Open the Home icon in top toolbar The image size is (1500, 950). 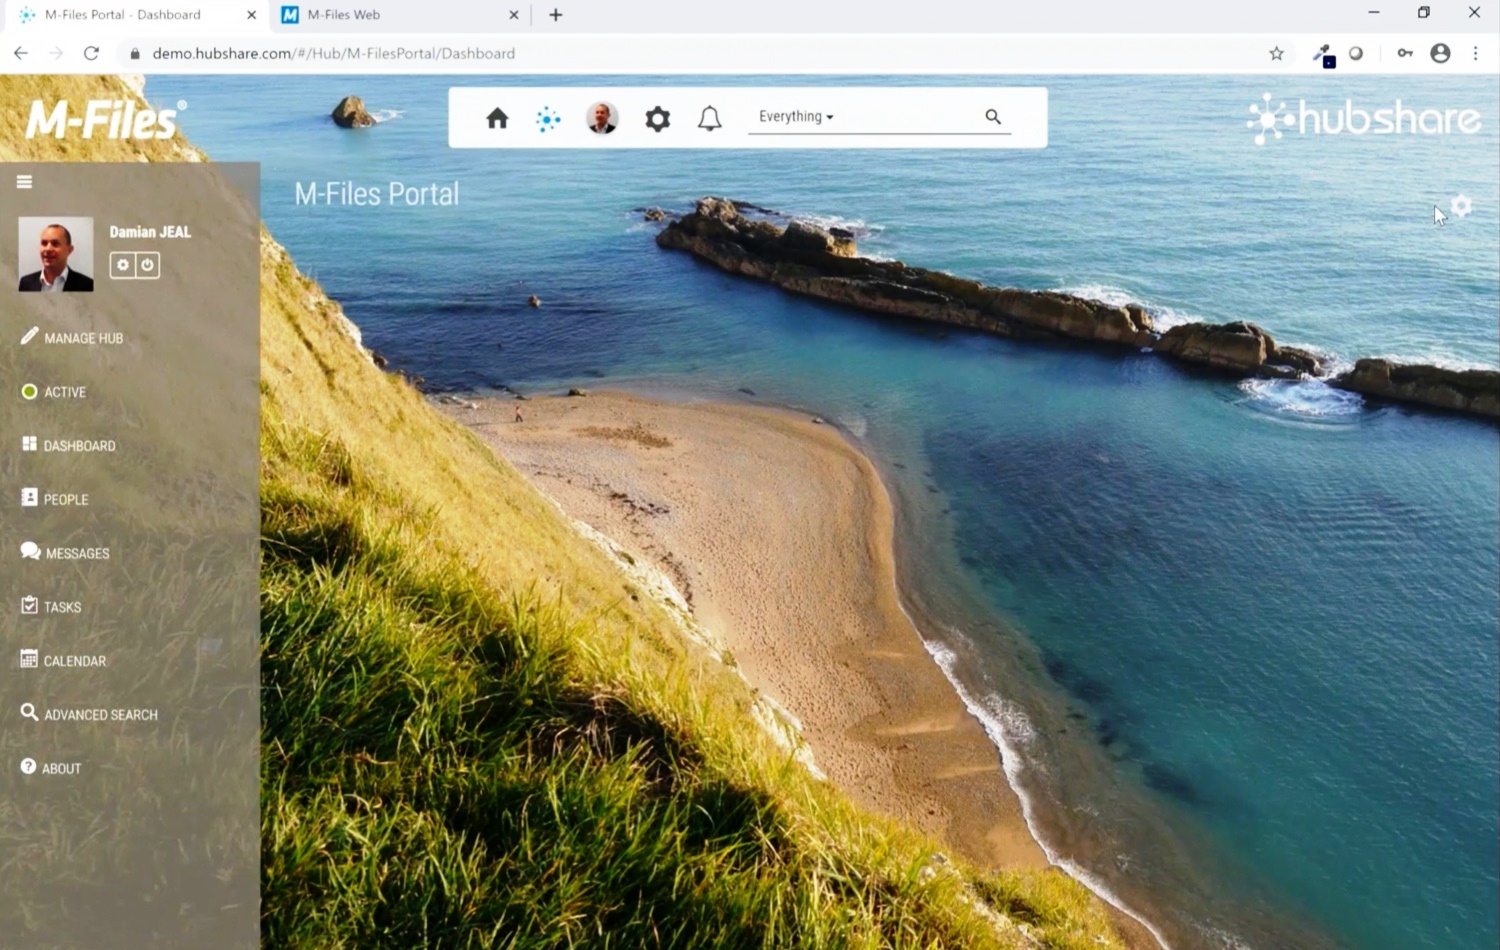[497, 119]
